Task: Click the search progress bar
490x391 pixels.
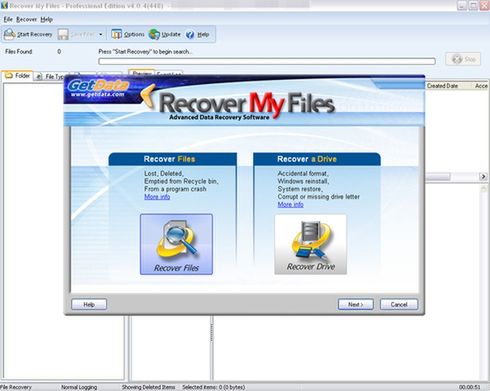Action: (x=267, y=61)
